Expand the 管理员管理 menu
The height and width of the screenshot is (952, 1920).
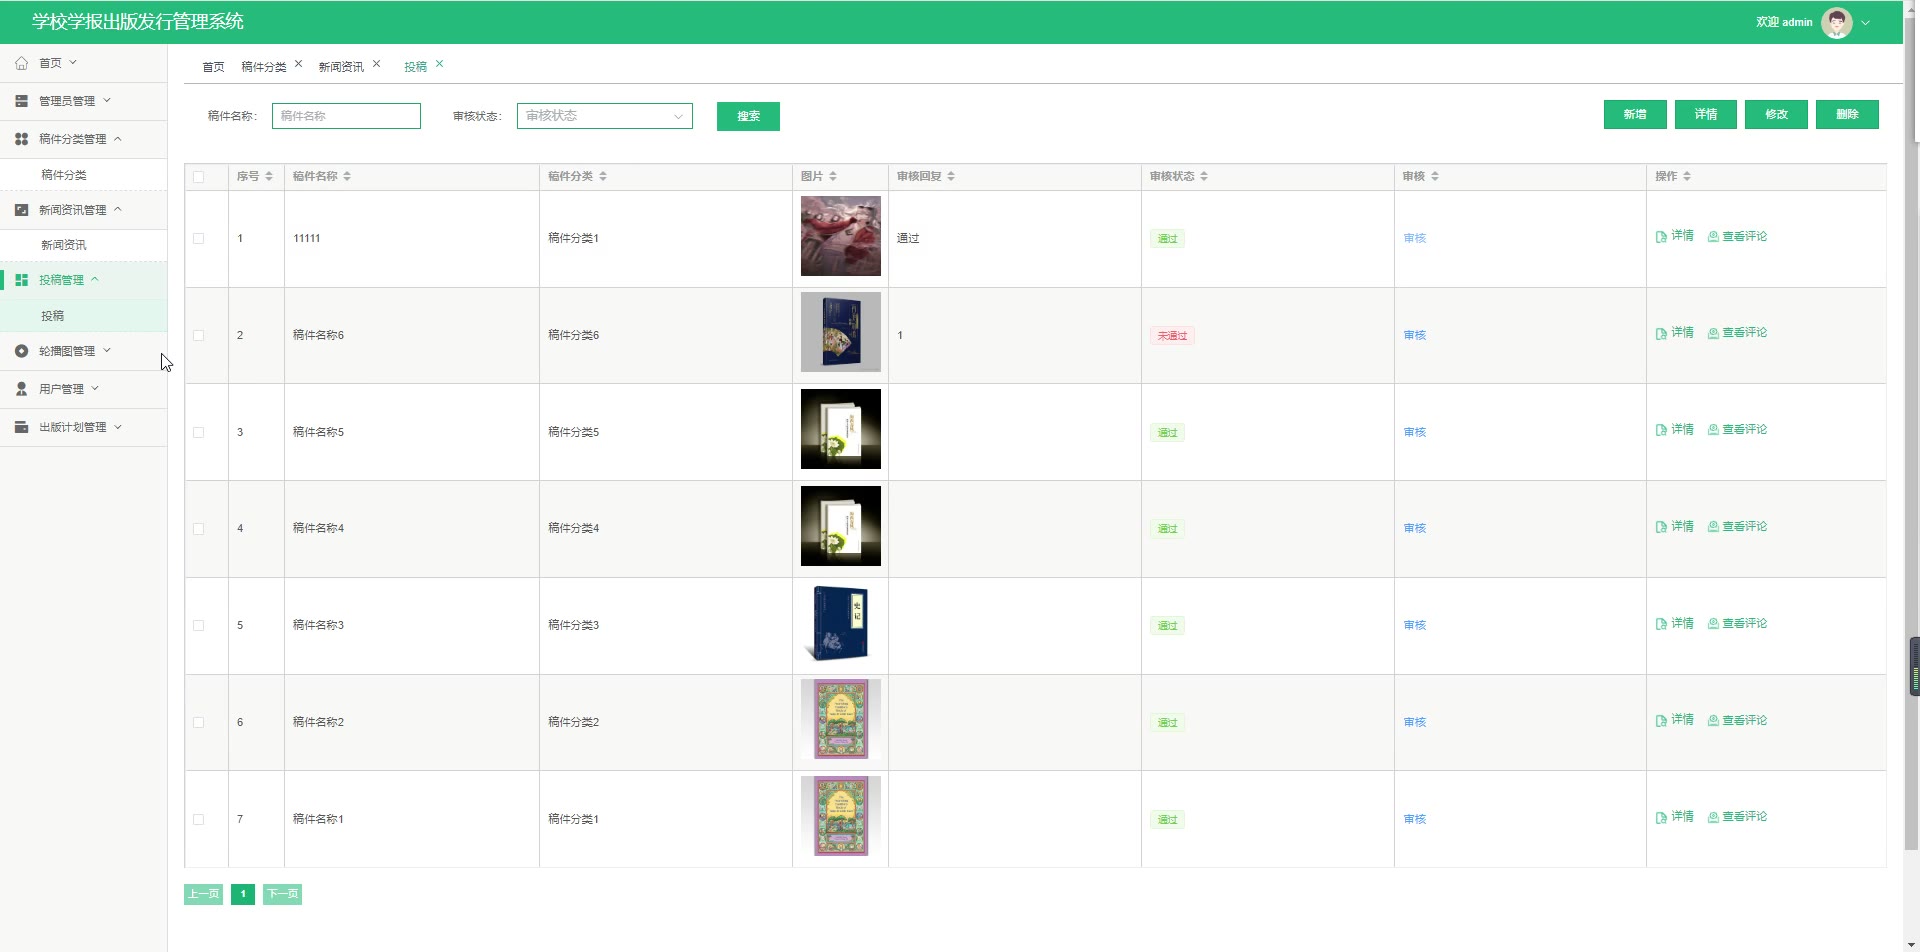tap(107, 100)
